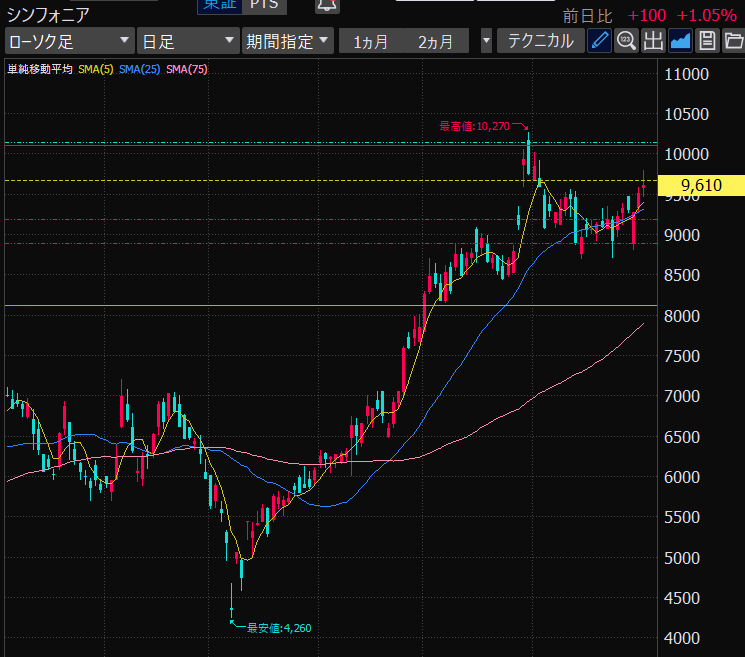Click the 前日比 label
The width and height of the screenshot is (745, 657).
pos(588,16)
